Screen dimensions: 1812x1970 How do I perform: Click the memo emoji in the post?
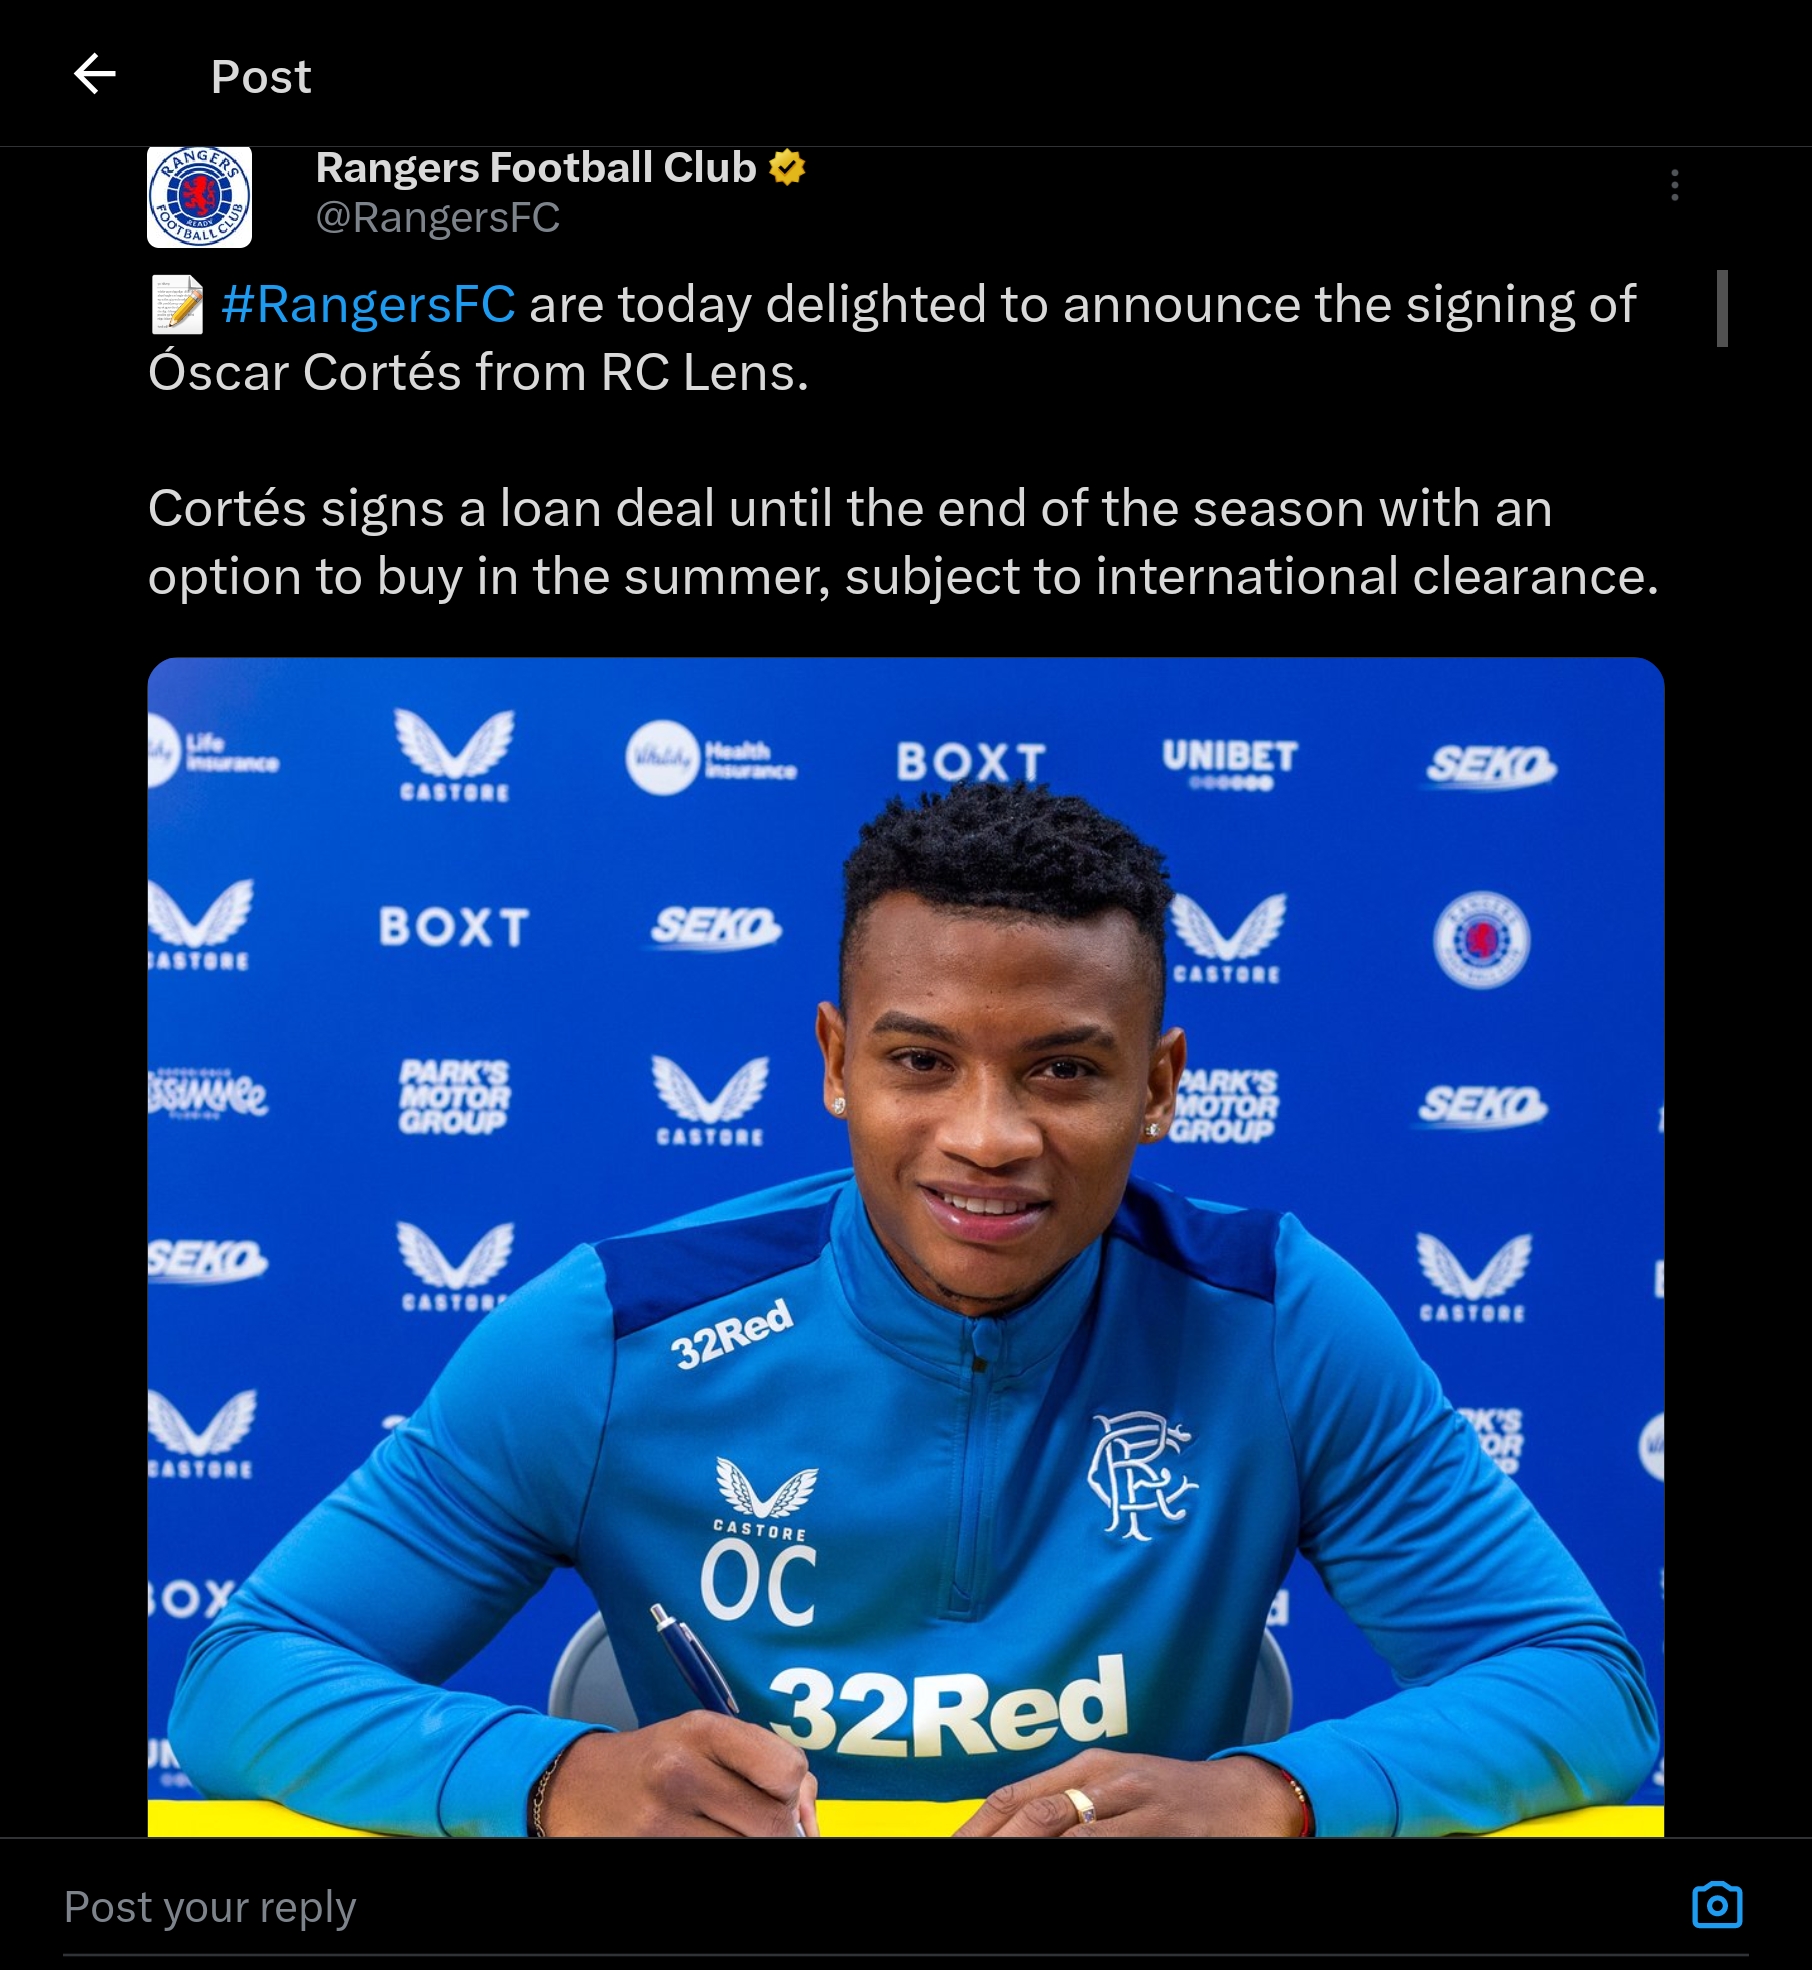(177, 304)
